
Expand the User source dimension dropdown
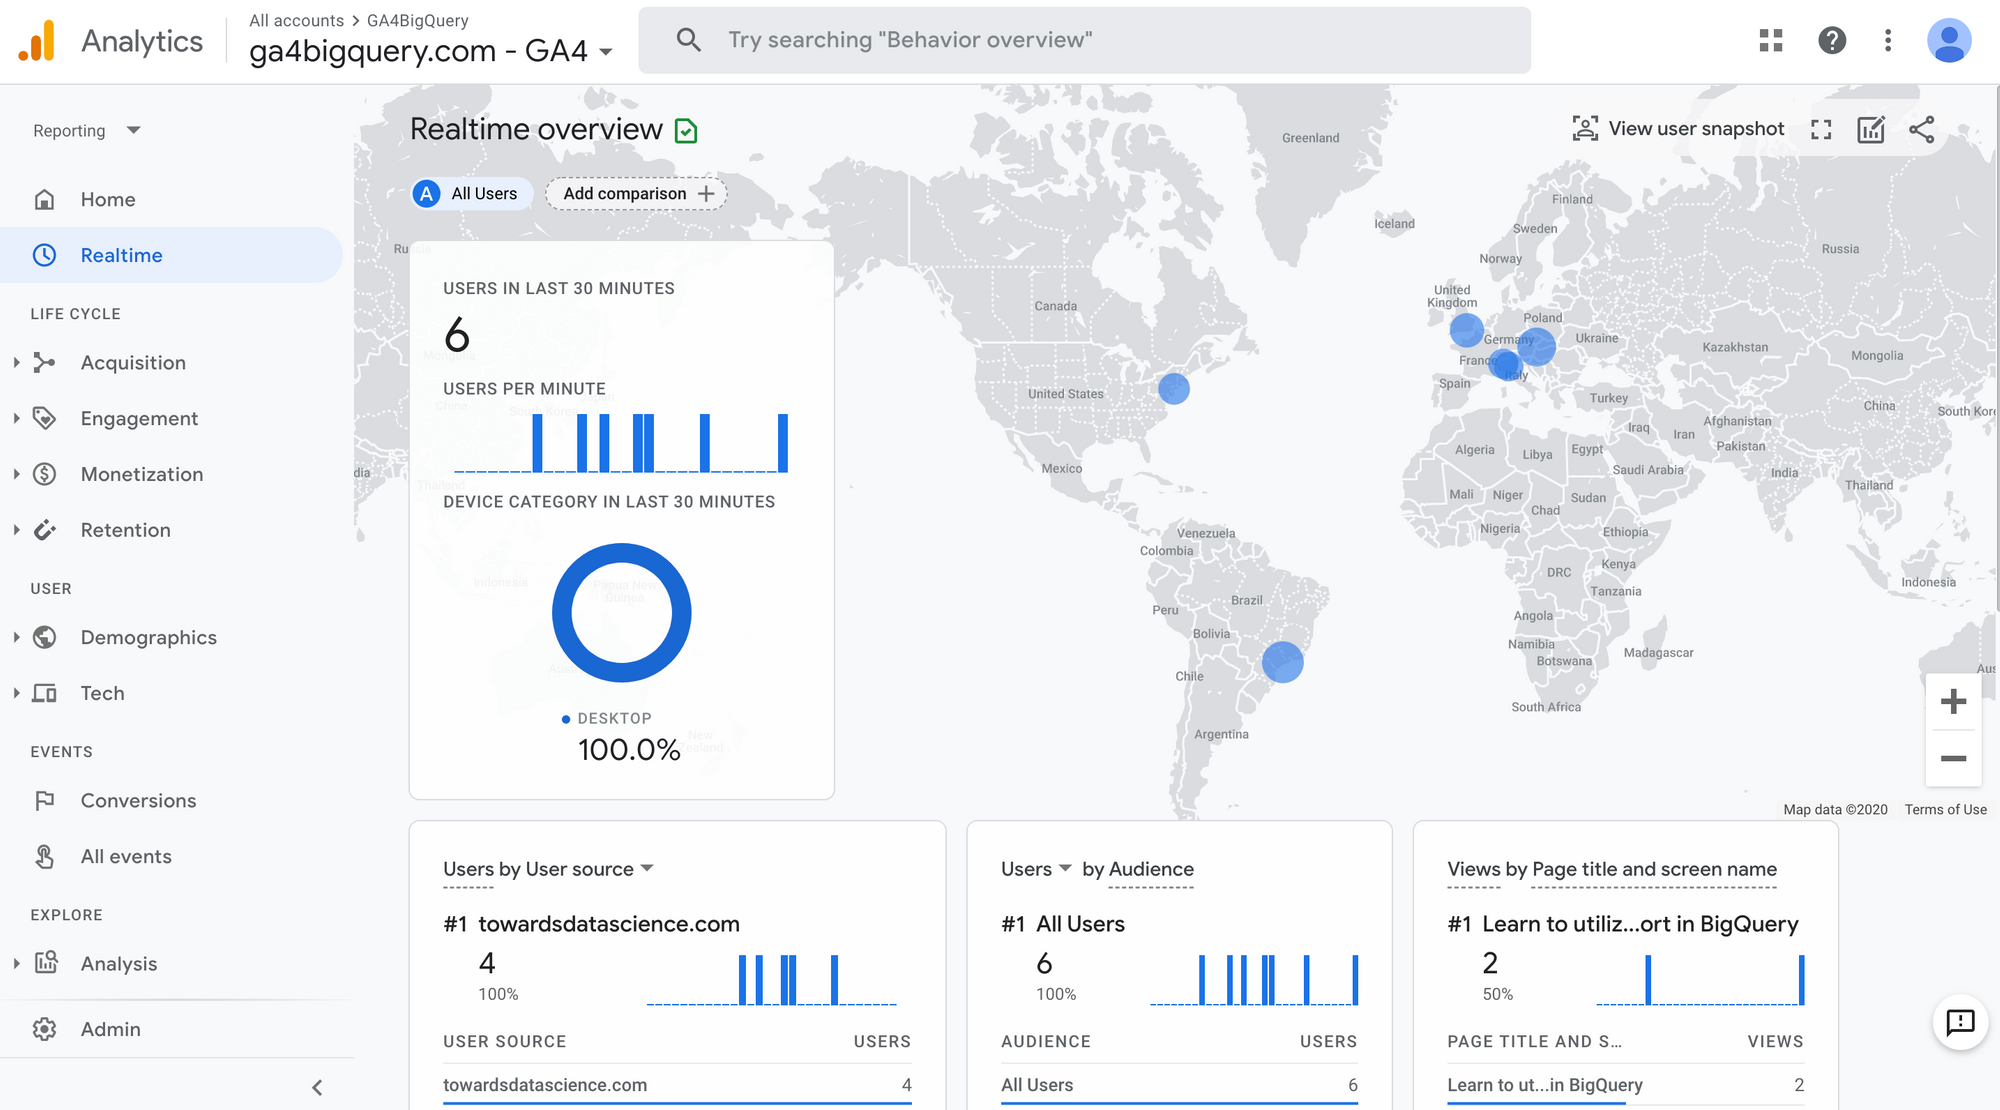[647, 868]
